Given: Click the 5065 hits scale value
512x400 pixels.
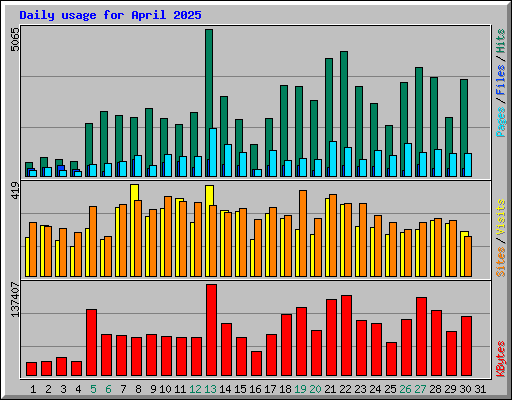Looking at the screenshot, I should click(x=15, y=39).
